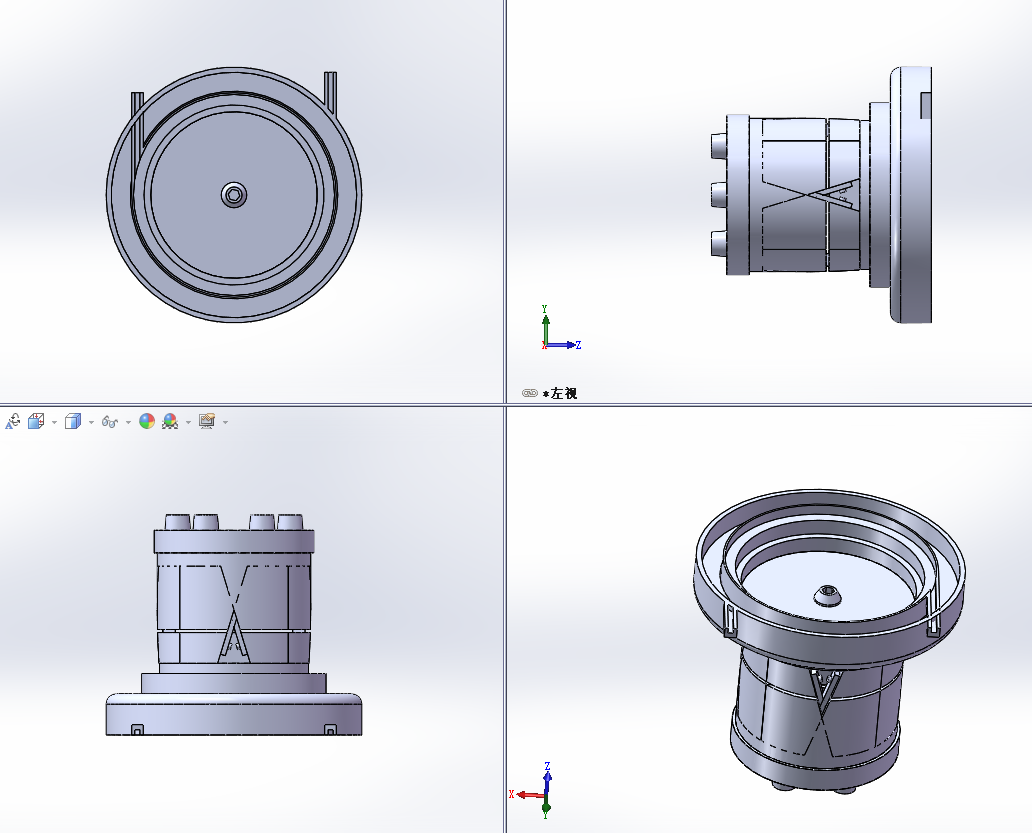1032x833 pixels.
Task: Click the XYZ triad in isometric viewport
Action: tap(530, 790)
